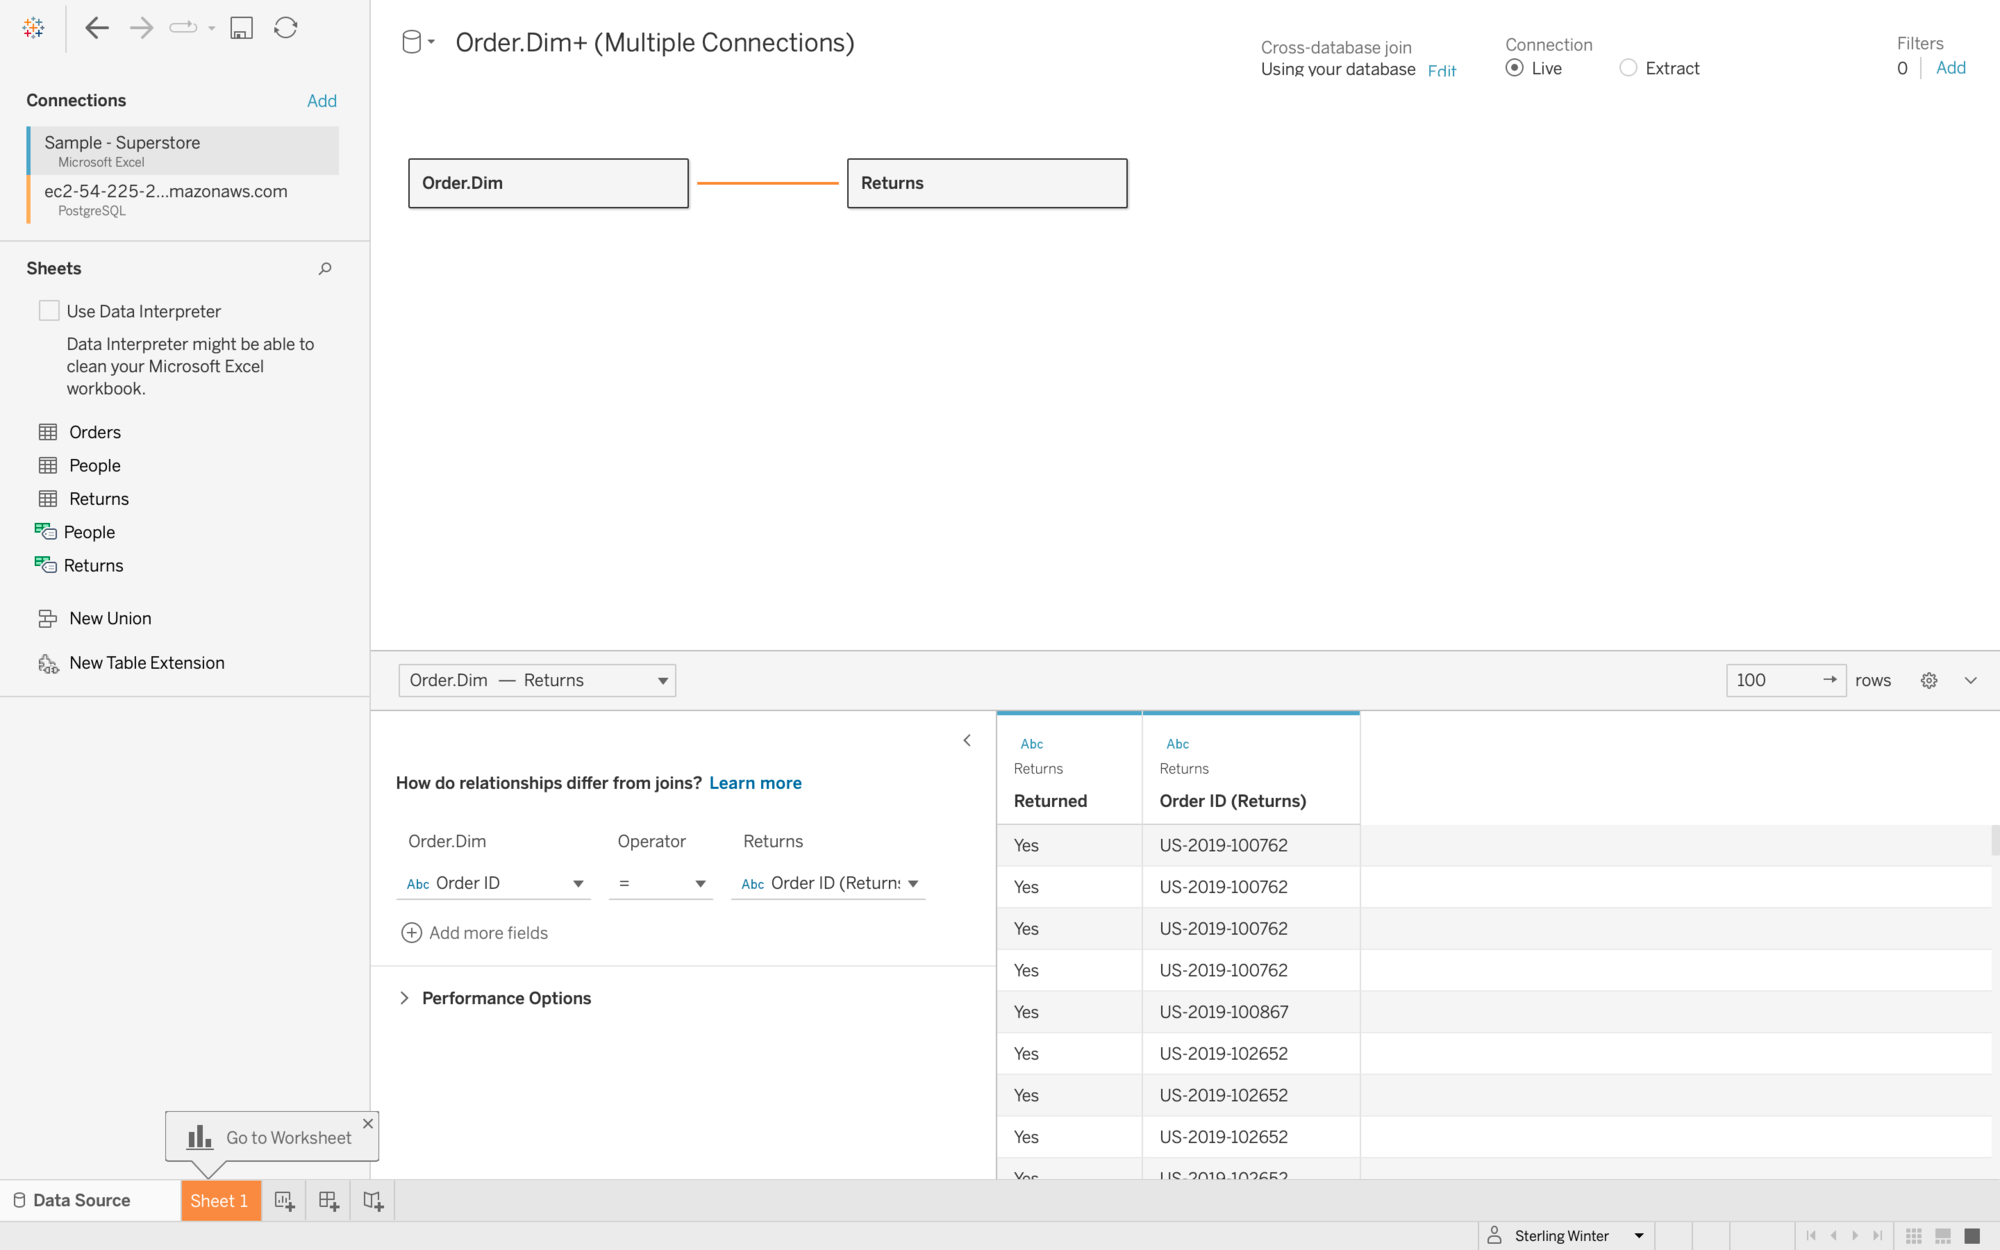Click the back arrow in toolbar
This screenshot has height=1250, width=2000.
coord(97,28)
